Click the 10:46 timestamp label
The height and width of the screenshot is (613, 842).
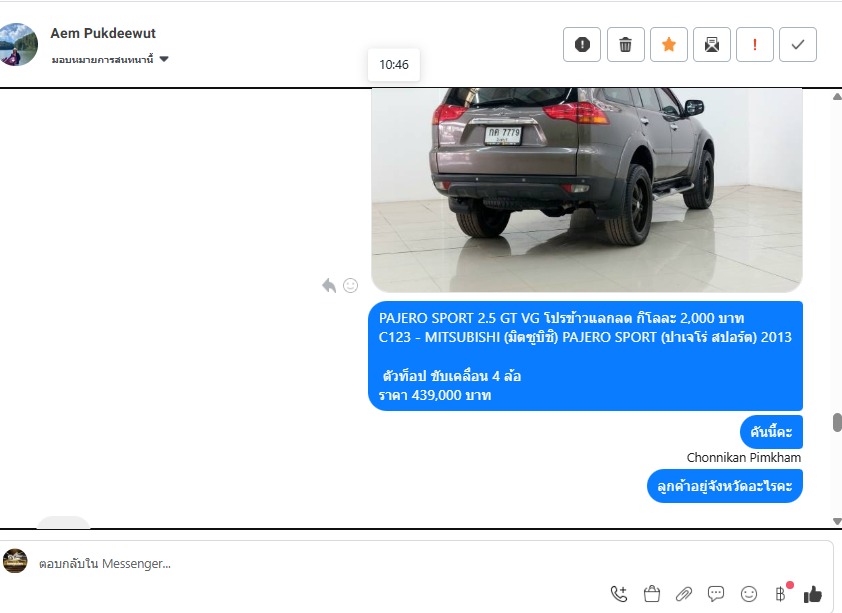[394, 65]
